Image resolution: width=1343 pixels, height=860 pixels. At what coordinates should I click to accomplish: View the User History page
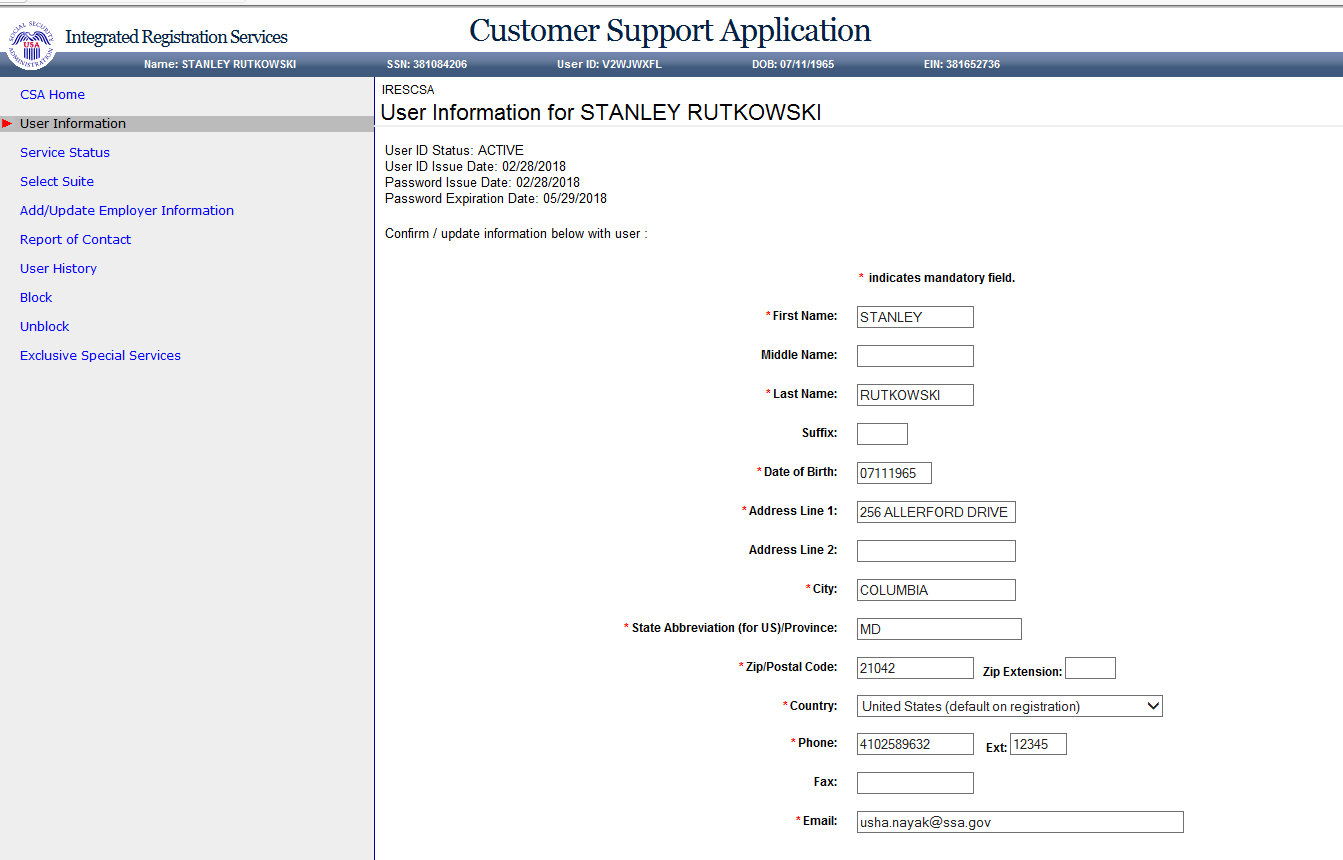coord(58,269)
